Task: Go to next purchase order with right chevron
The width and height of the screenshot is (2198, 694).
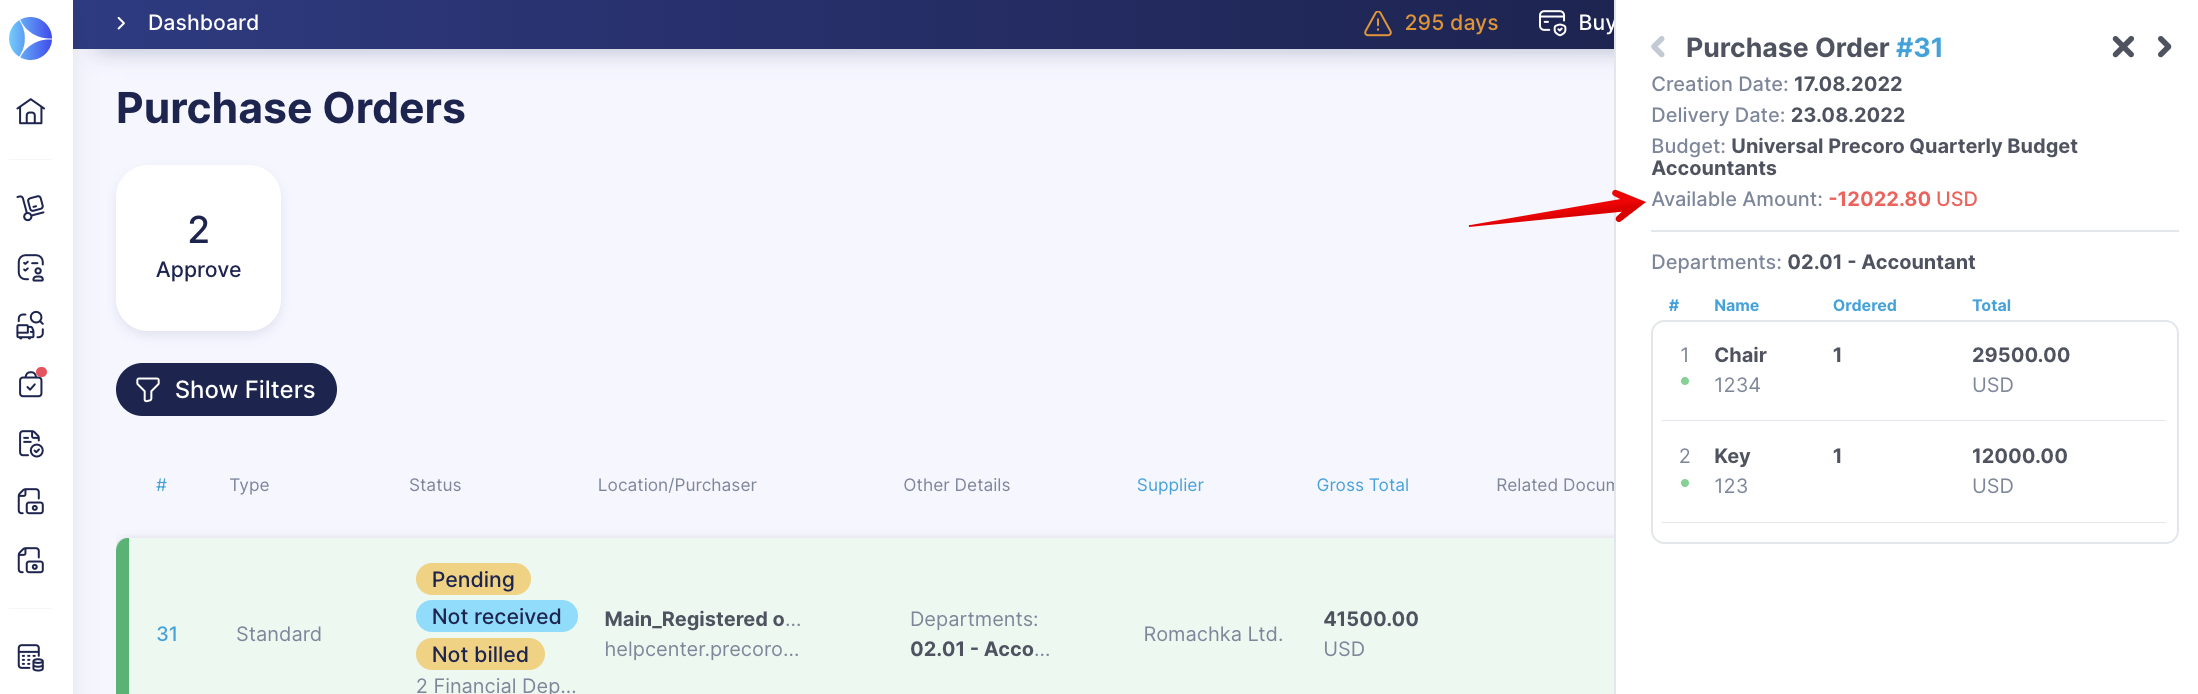Action: point(2164,47)
